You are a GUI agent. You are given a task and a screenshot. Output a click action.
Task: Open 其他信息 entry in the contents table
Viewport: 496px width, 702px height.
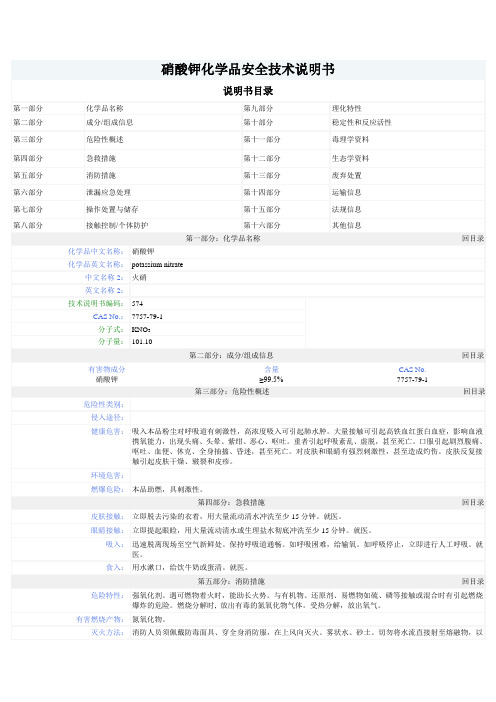tap(346, 225)
